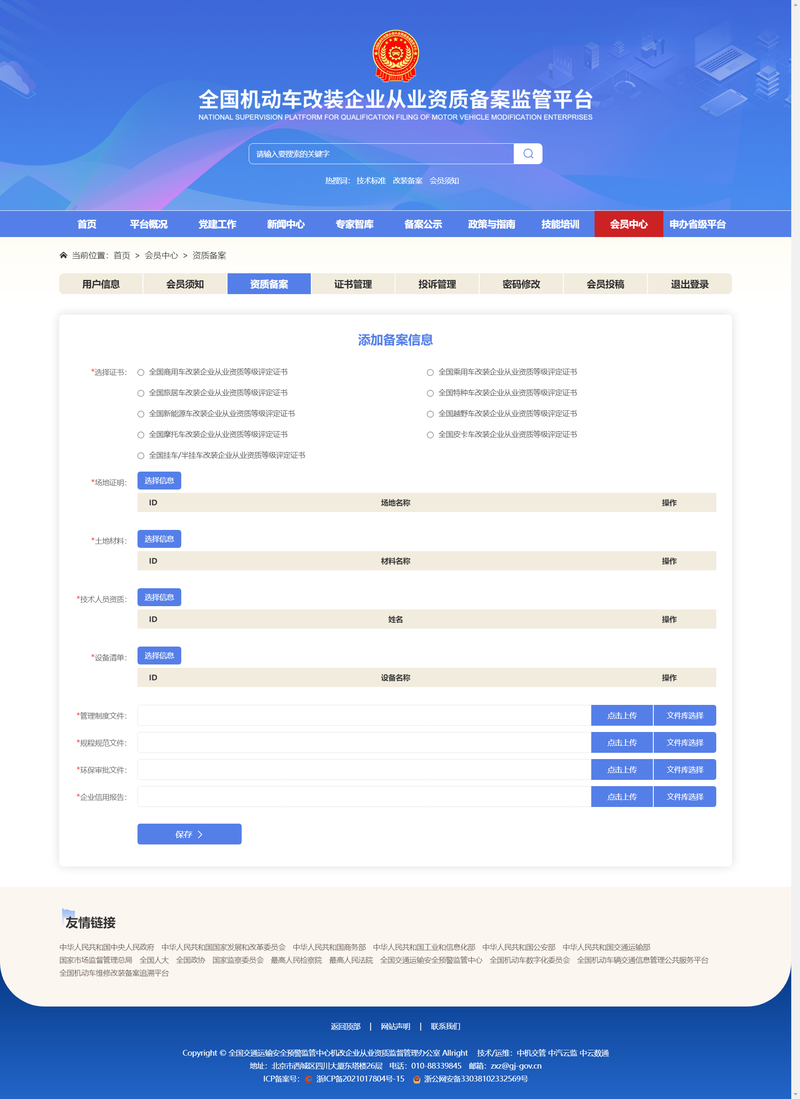This screenshot has width=800, height=1099.
Task: Open the 中华人民共和国公安部 friendly link
Action: (x=519, y=948)
